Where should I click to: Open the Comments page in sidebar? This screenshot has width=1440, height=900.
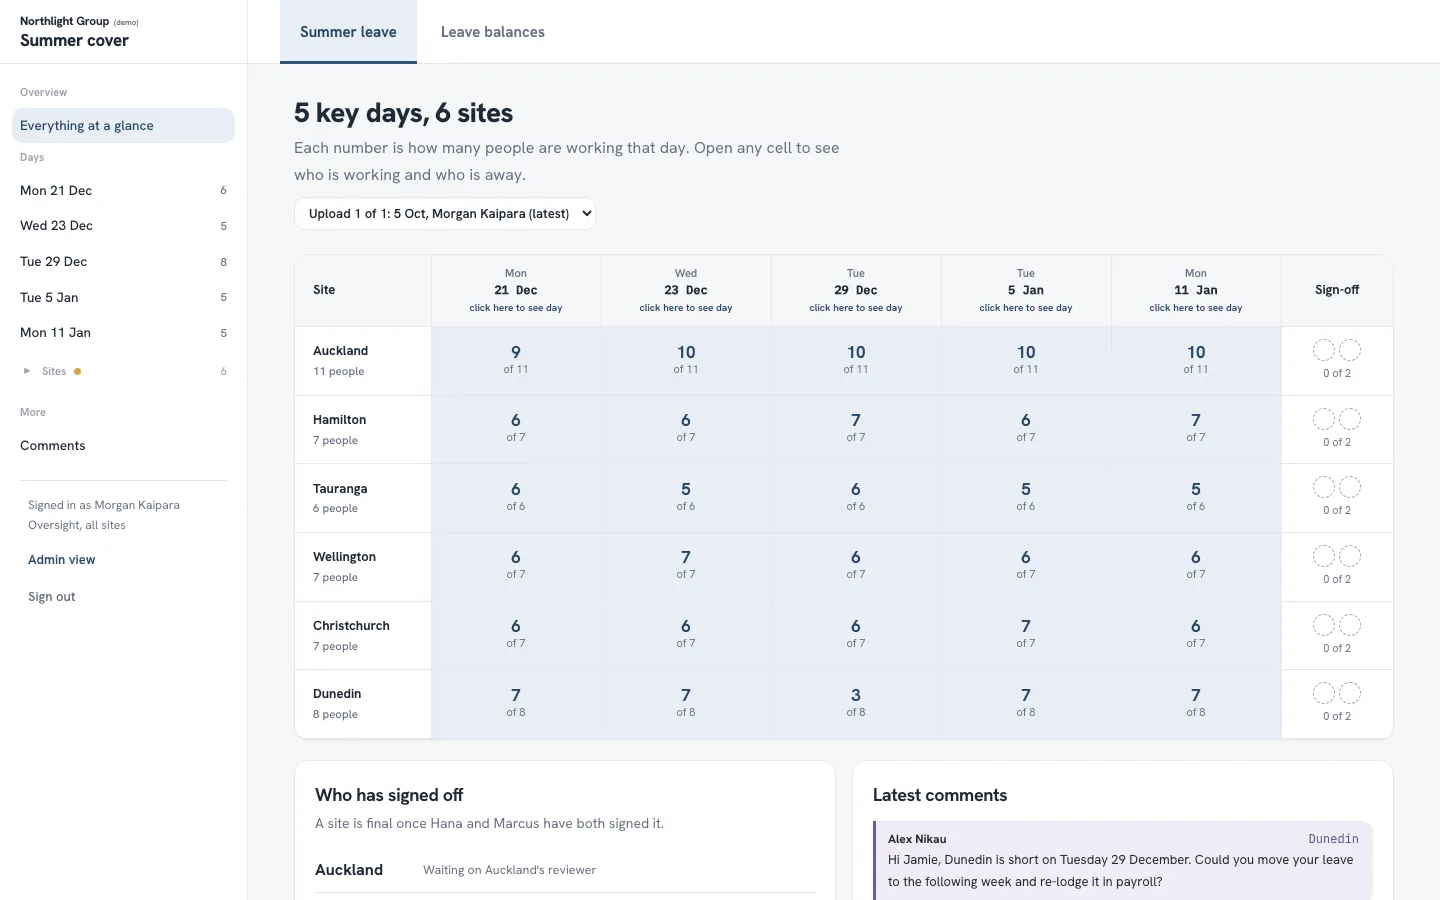(123, 446)
